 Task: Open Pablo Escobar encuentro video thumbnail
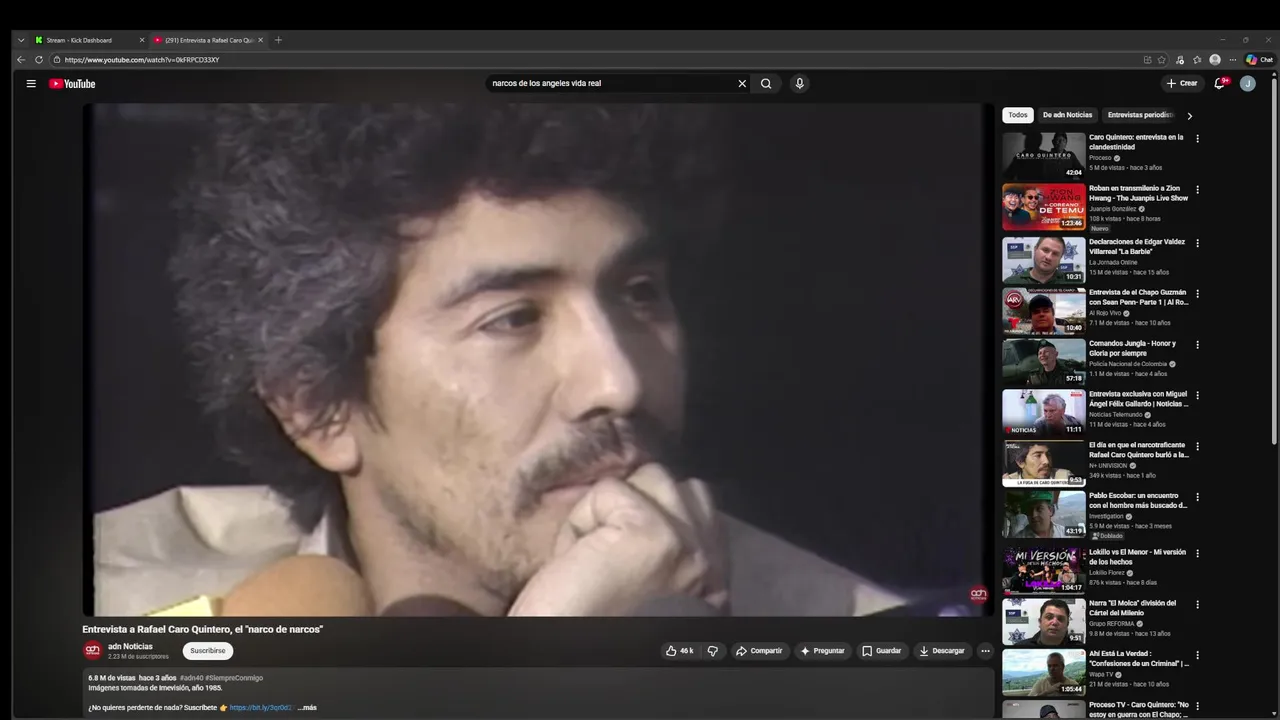1044,514
